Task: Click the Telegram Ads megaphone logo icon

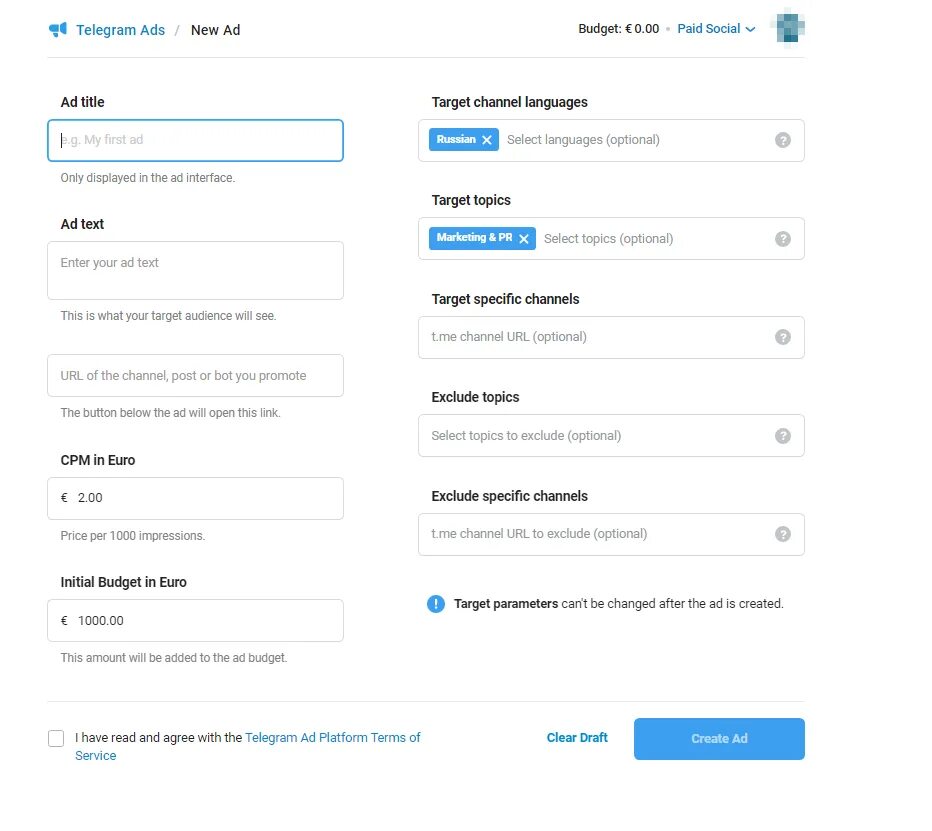Action: (57, 30)
